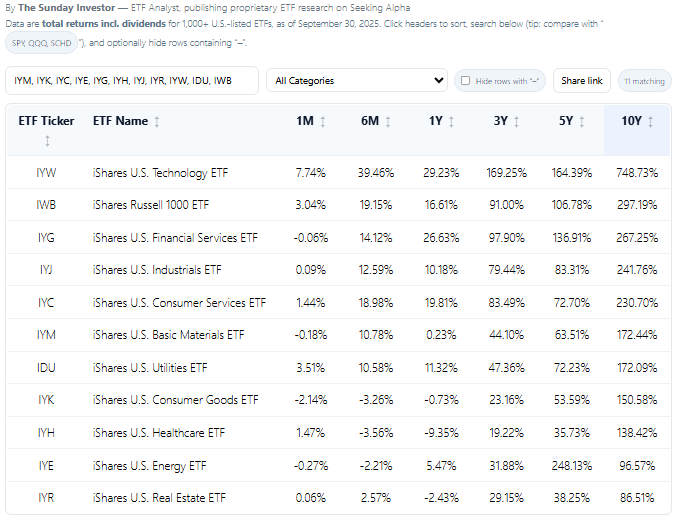Click the Share link button
Viewport: 675px width, 518px height.
click(581, 81)
